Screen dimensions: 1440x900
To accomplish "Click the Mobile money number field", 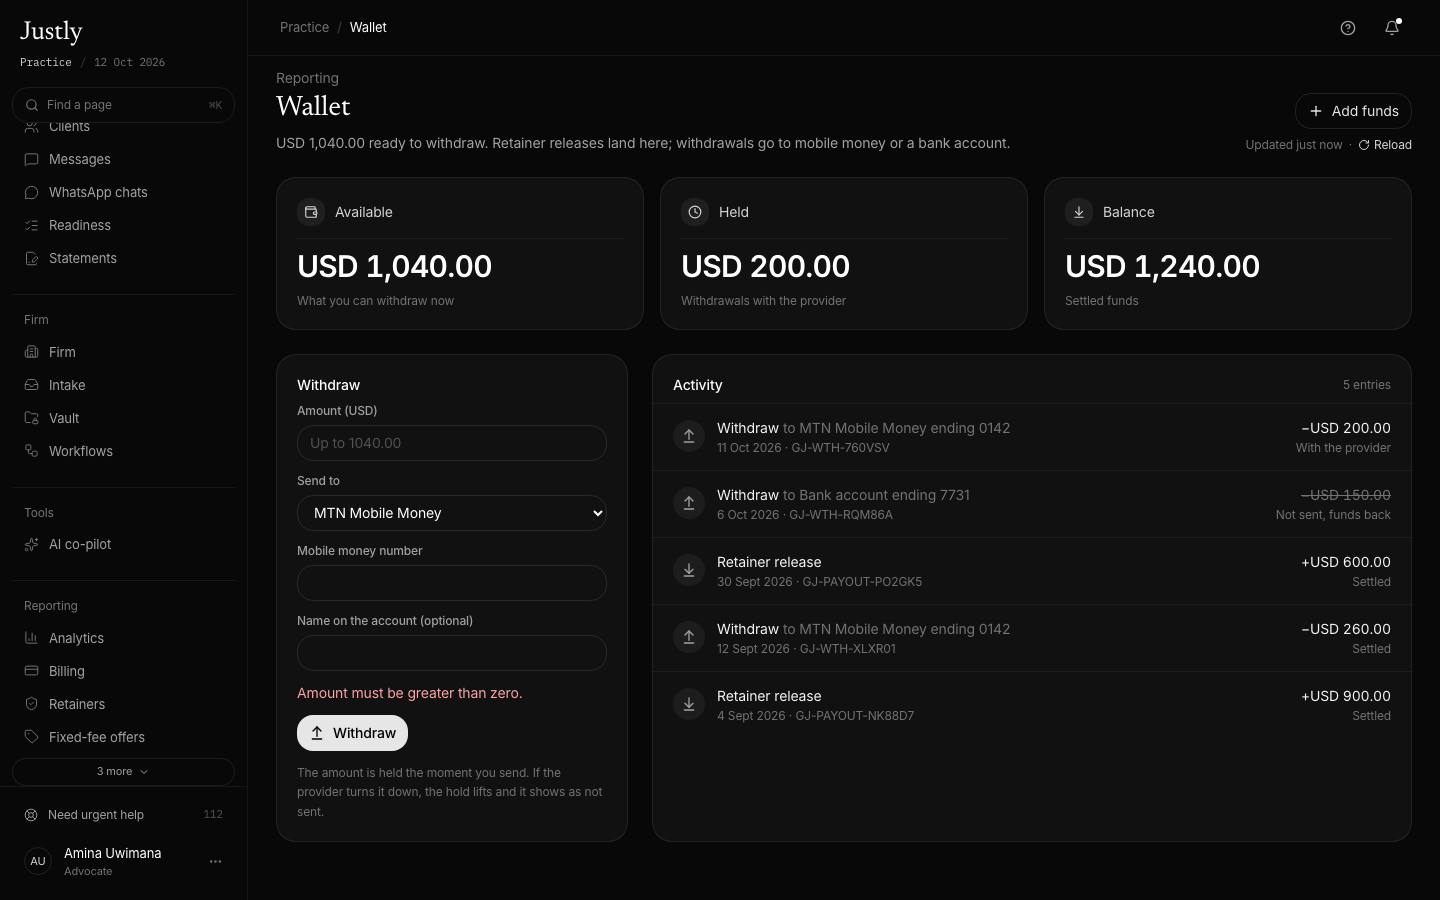I will 452,583.
